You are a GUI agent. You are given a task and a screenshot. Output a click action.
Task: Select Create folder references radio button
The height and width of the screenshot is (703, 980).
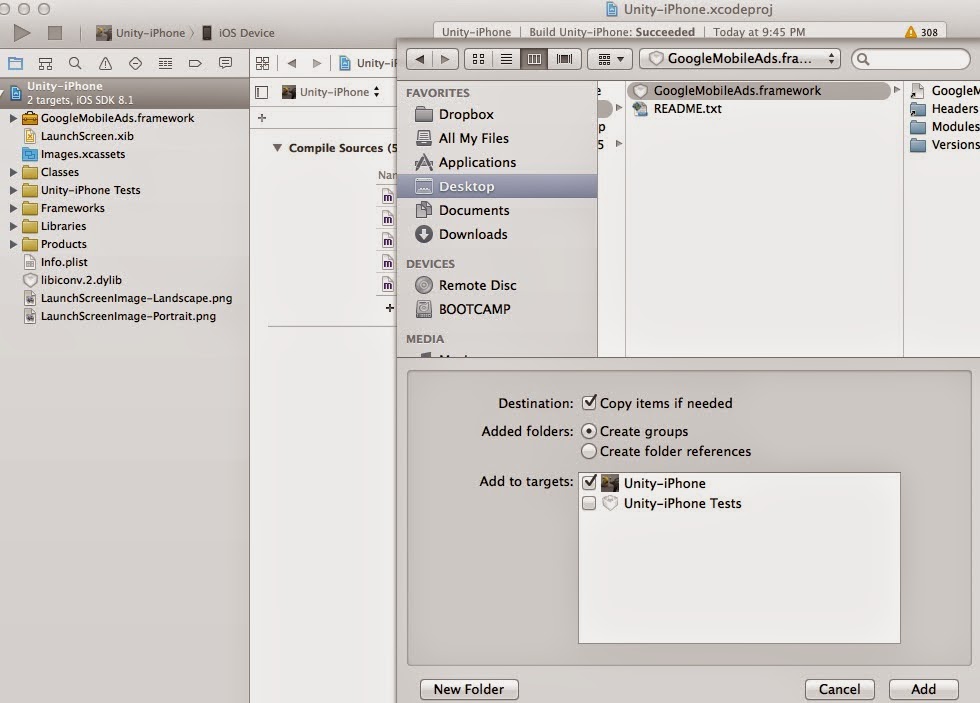pos(588,451)
